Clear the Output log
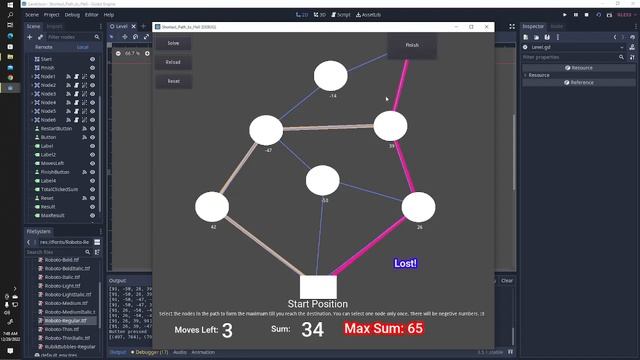This screenshot has width=640, height=360. [x=507, y=281]
